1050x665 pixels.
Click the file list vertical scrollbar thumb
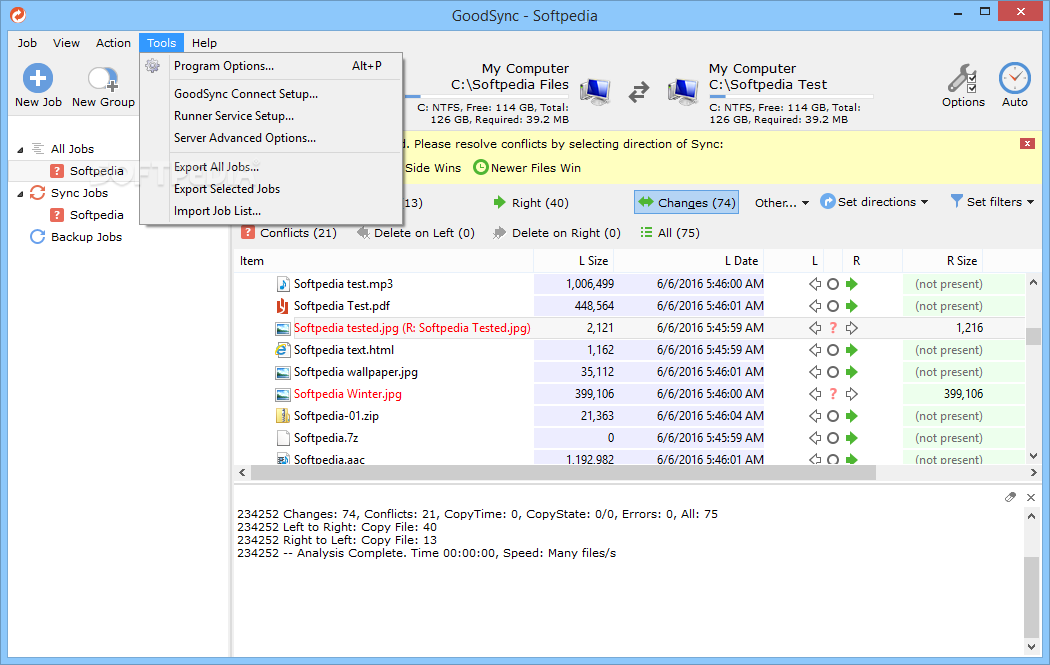tap(1033, 336)
